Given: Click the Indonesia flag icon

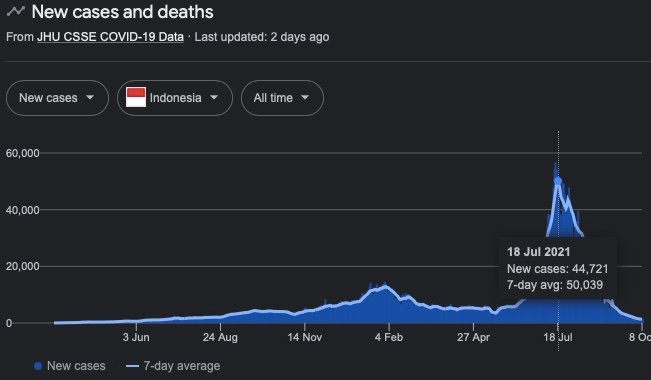Looking at the screenshot, I should [136, 98].
